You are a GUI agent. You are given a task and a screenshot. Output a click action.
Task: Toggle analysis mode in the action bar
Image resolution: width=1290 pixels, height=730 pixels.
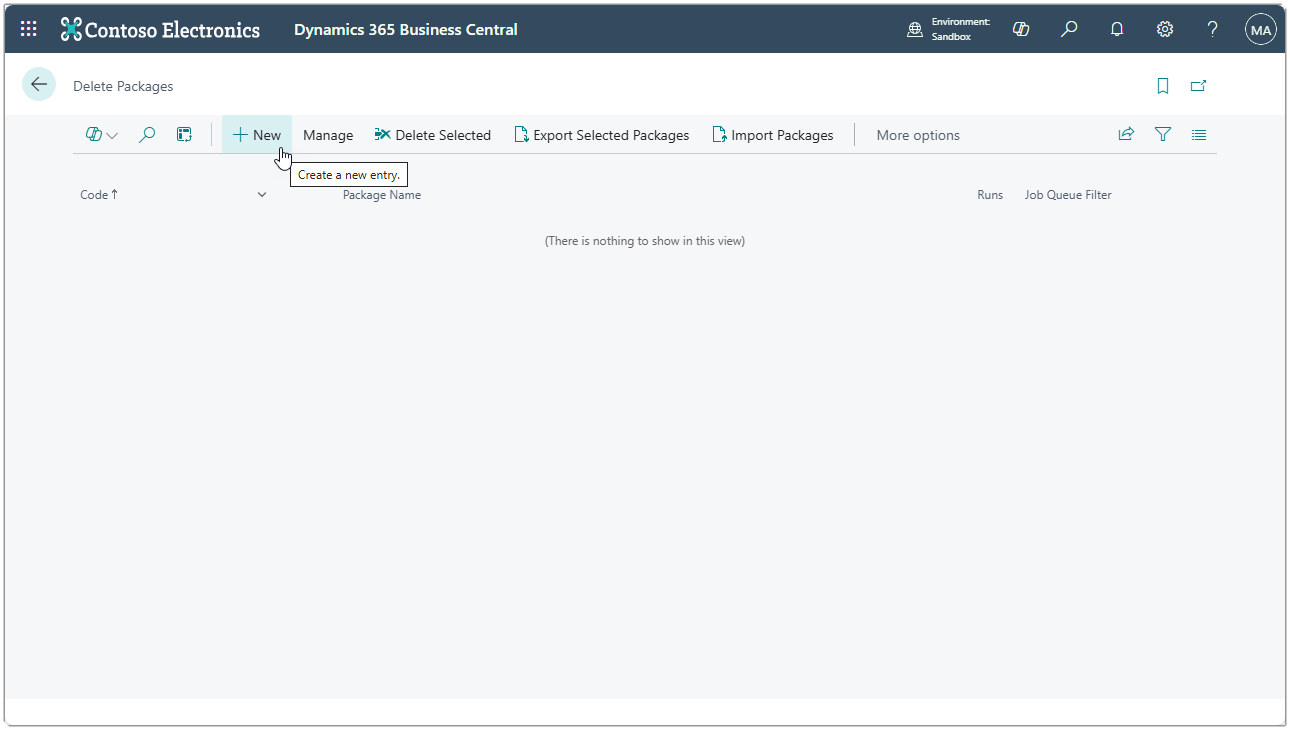click(x=183, y=134)
